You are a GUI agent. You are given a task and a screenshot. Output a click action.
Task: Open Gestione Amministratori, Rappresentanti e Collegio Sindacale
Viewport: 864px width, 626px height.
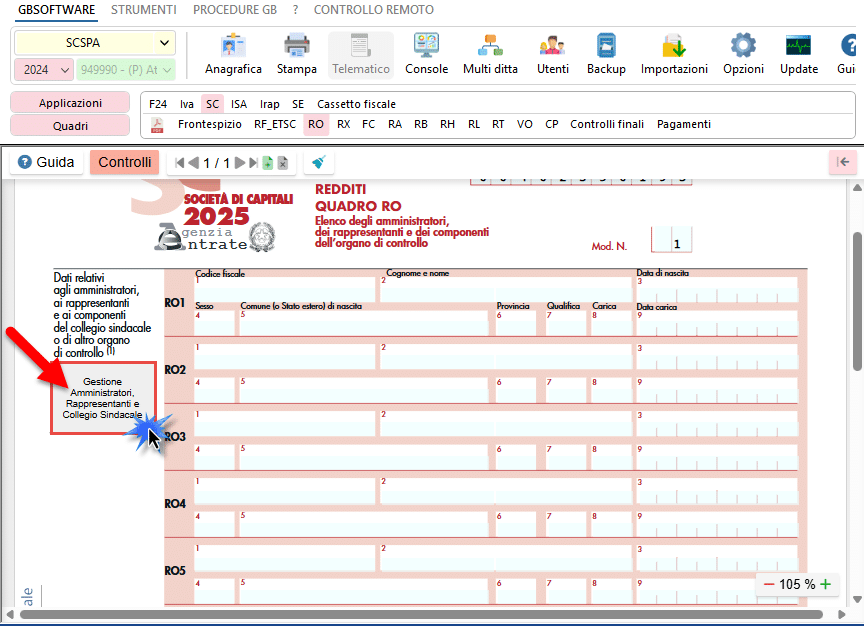(x=103, y=398)
